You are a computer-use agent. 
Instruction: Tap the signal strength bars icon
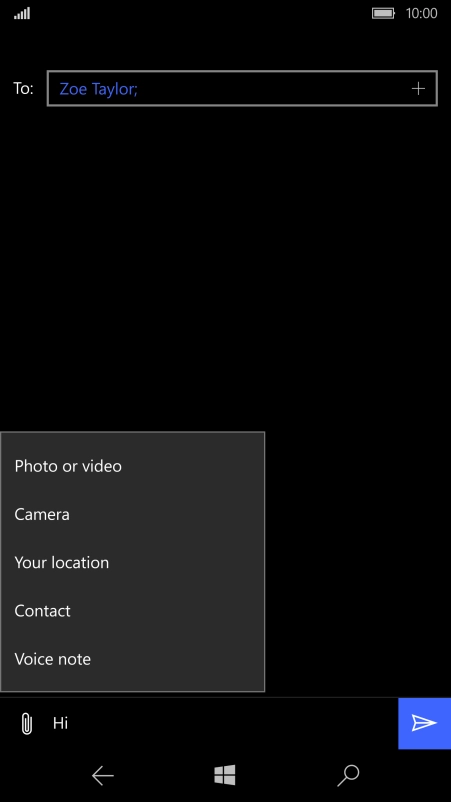pos(22,13)
